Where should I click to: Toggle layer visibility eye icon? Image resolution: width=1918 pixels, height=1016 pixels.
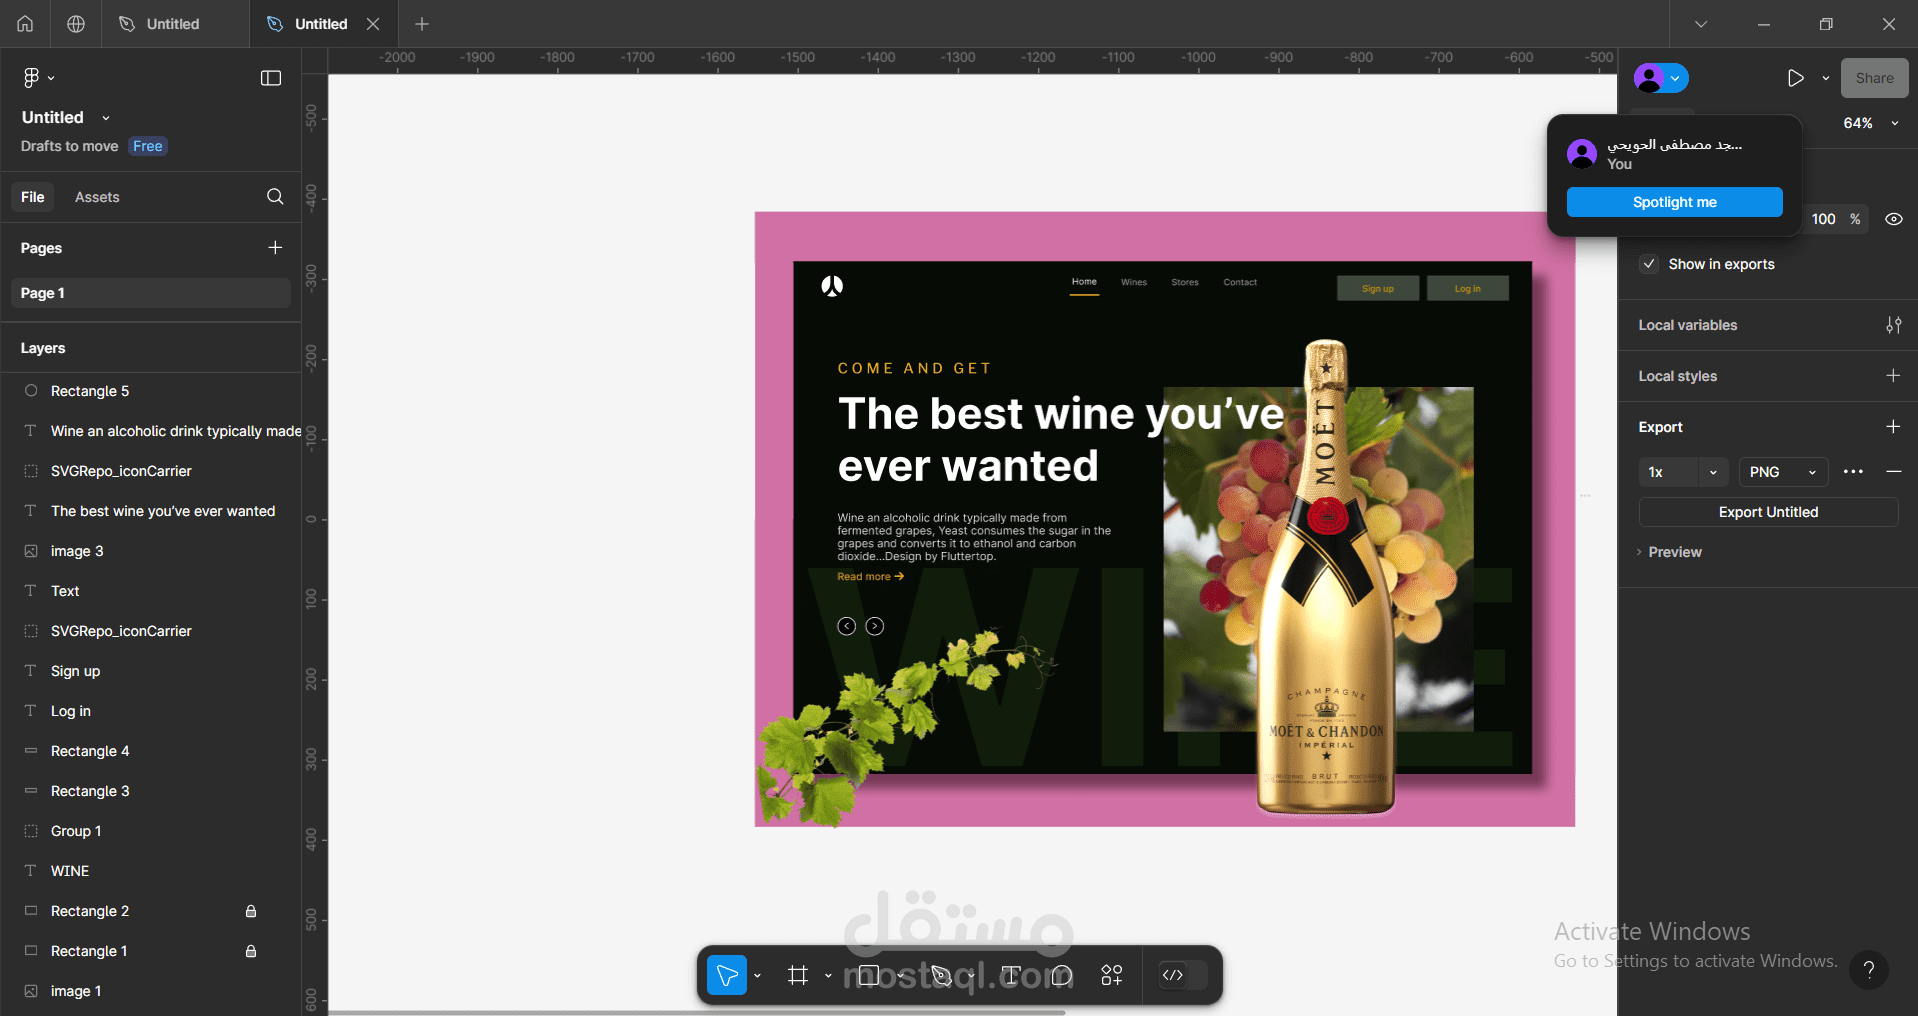tap(1894, 219)
